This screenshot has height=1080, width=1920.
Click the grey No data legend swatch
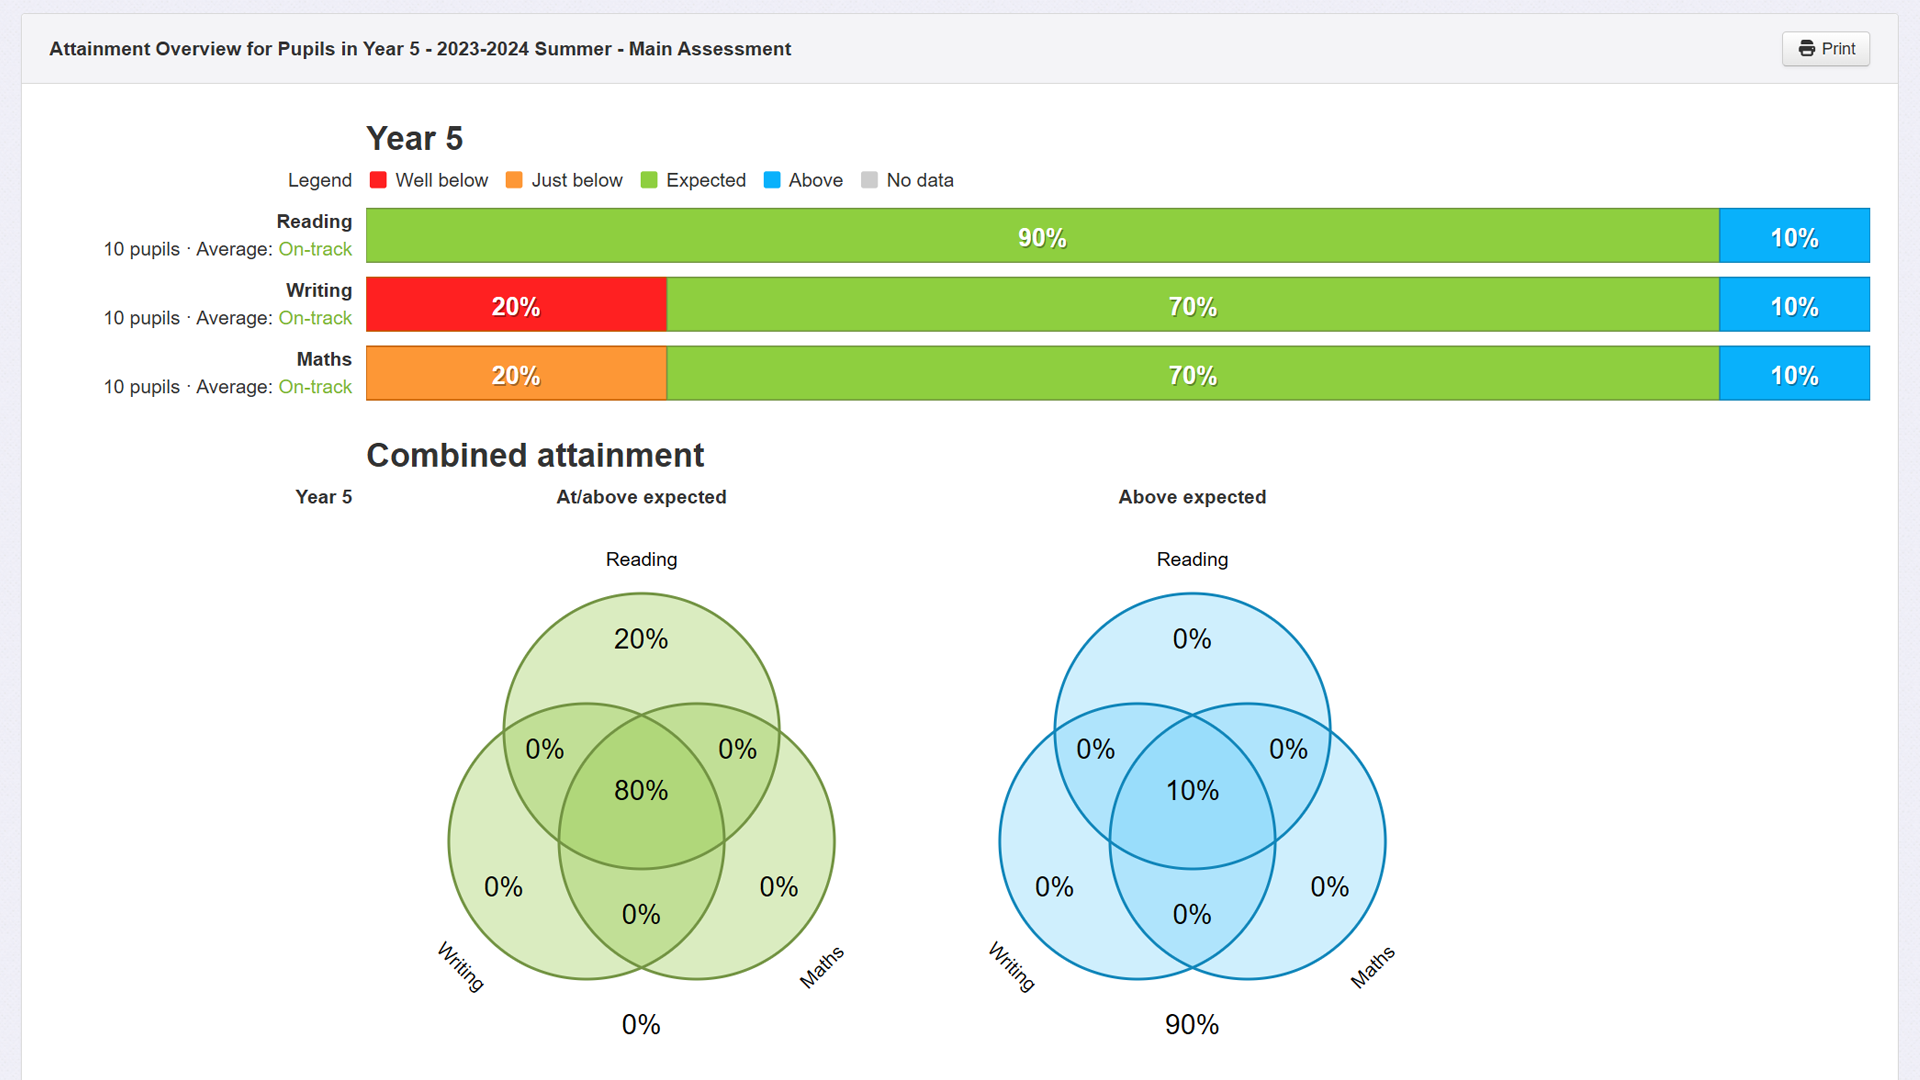pos(869,180)
